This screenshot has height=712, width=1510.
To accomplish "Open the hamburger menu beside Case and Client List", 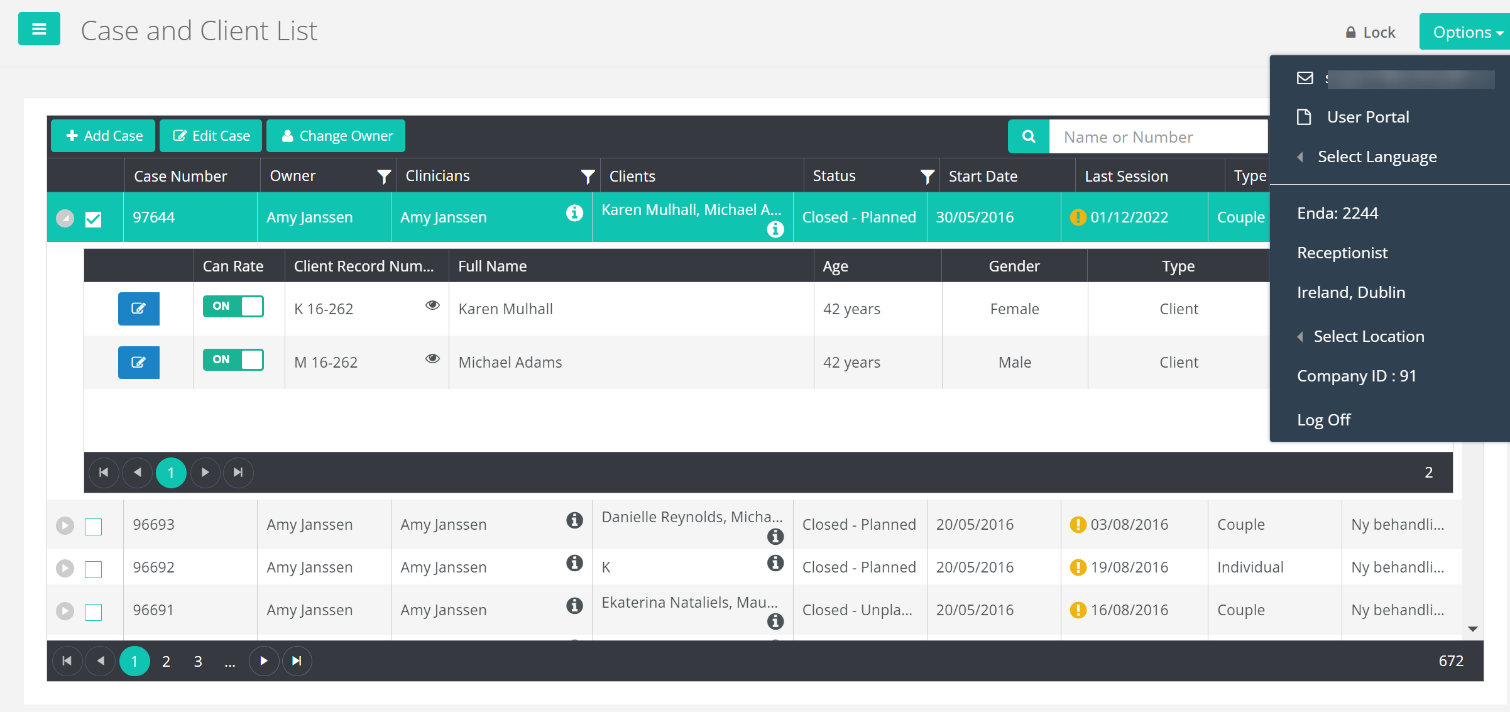I will [39, 29].
